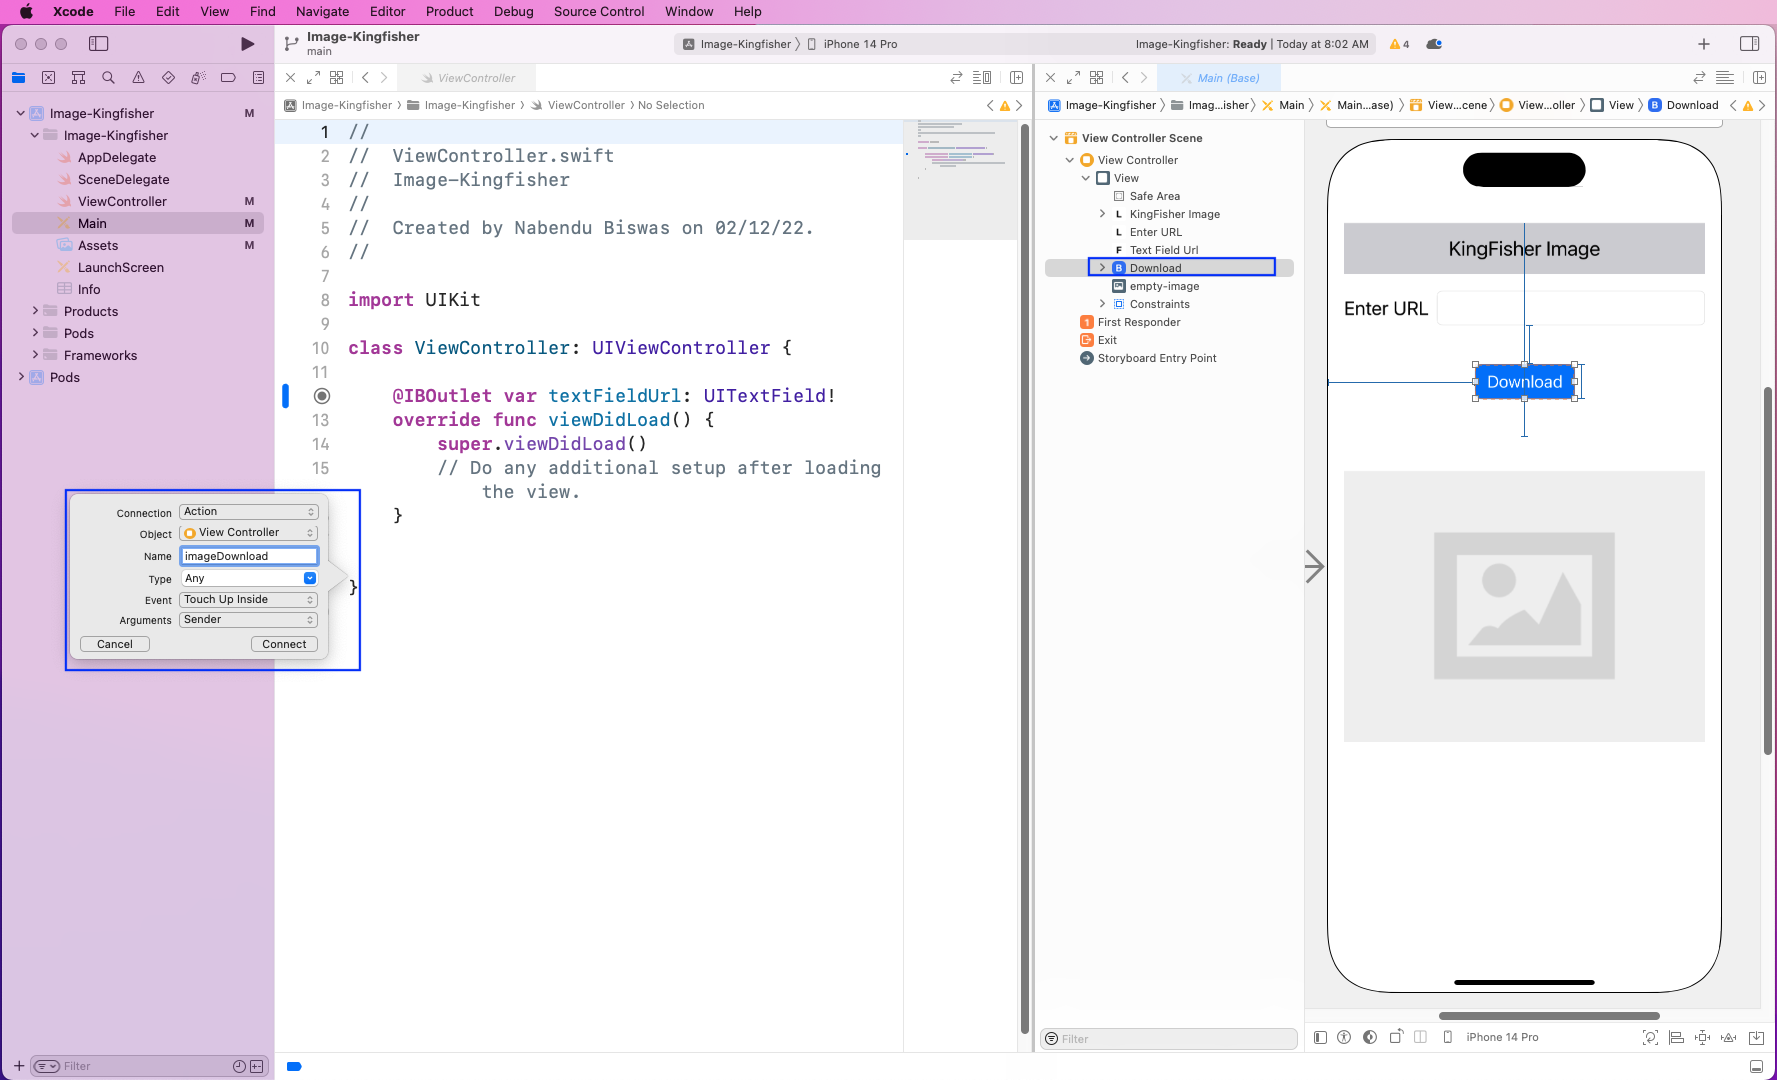Open the Symbol navigator tab
The height and width of the screenshot is (1080, 1777).
[x=78, y=78]
